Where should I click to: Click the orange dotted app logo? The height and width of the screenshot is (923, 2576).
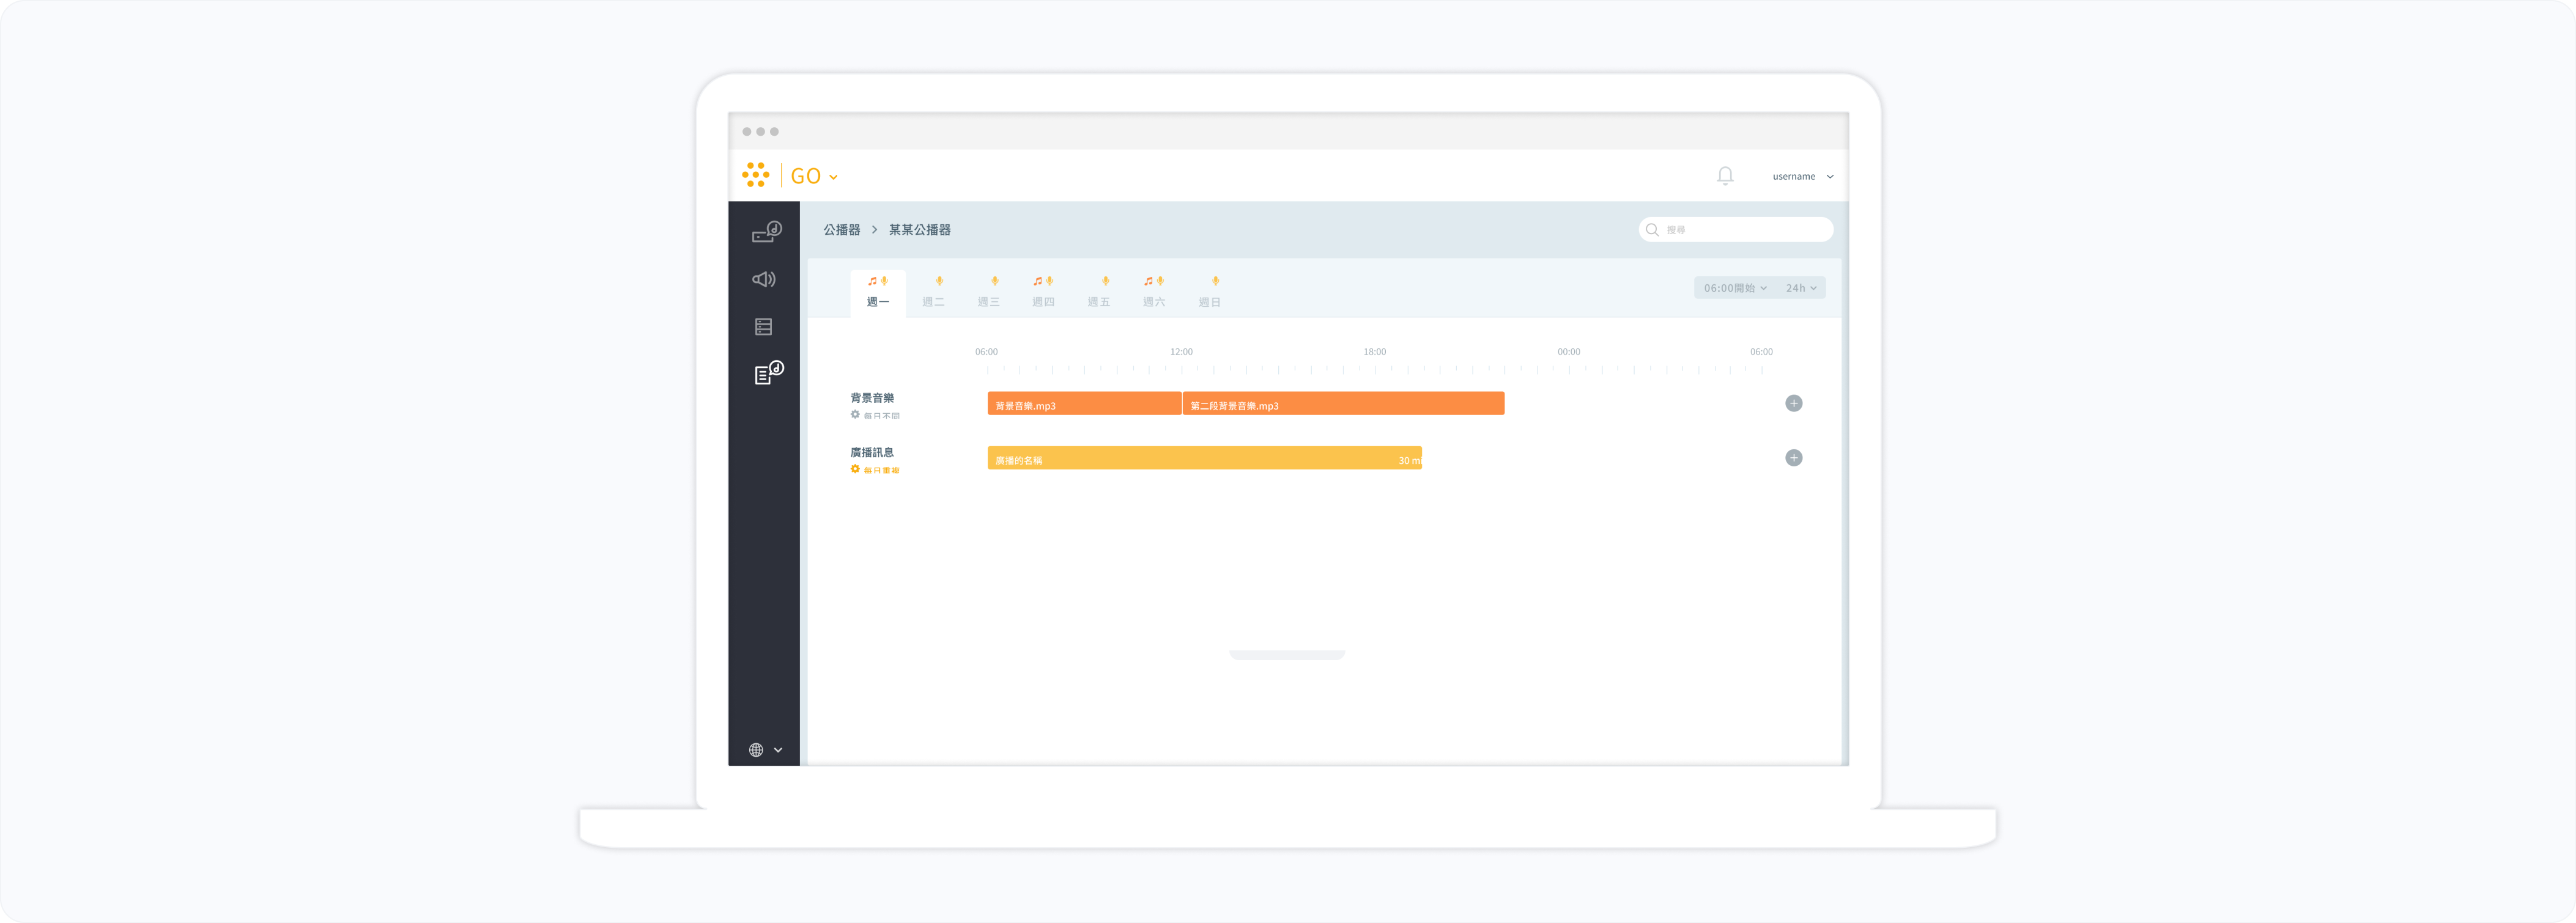tap(756, 175)
